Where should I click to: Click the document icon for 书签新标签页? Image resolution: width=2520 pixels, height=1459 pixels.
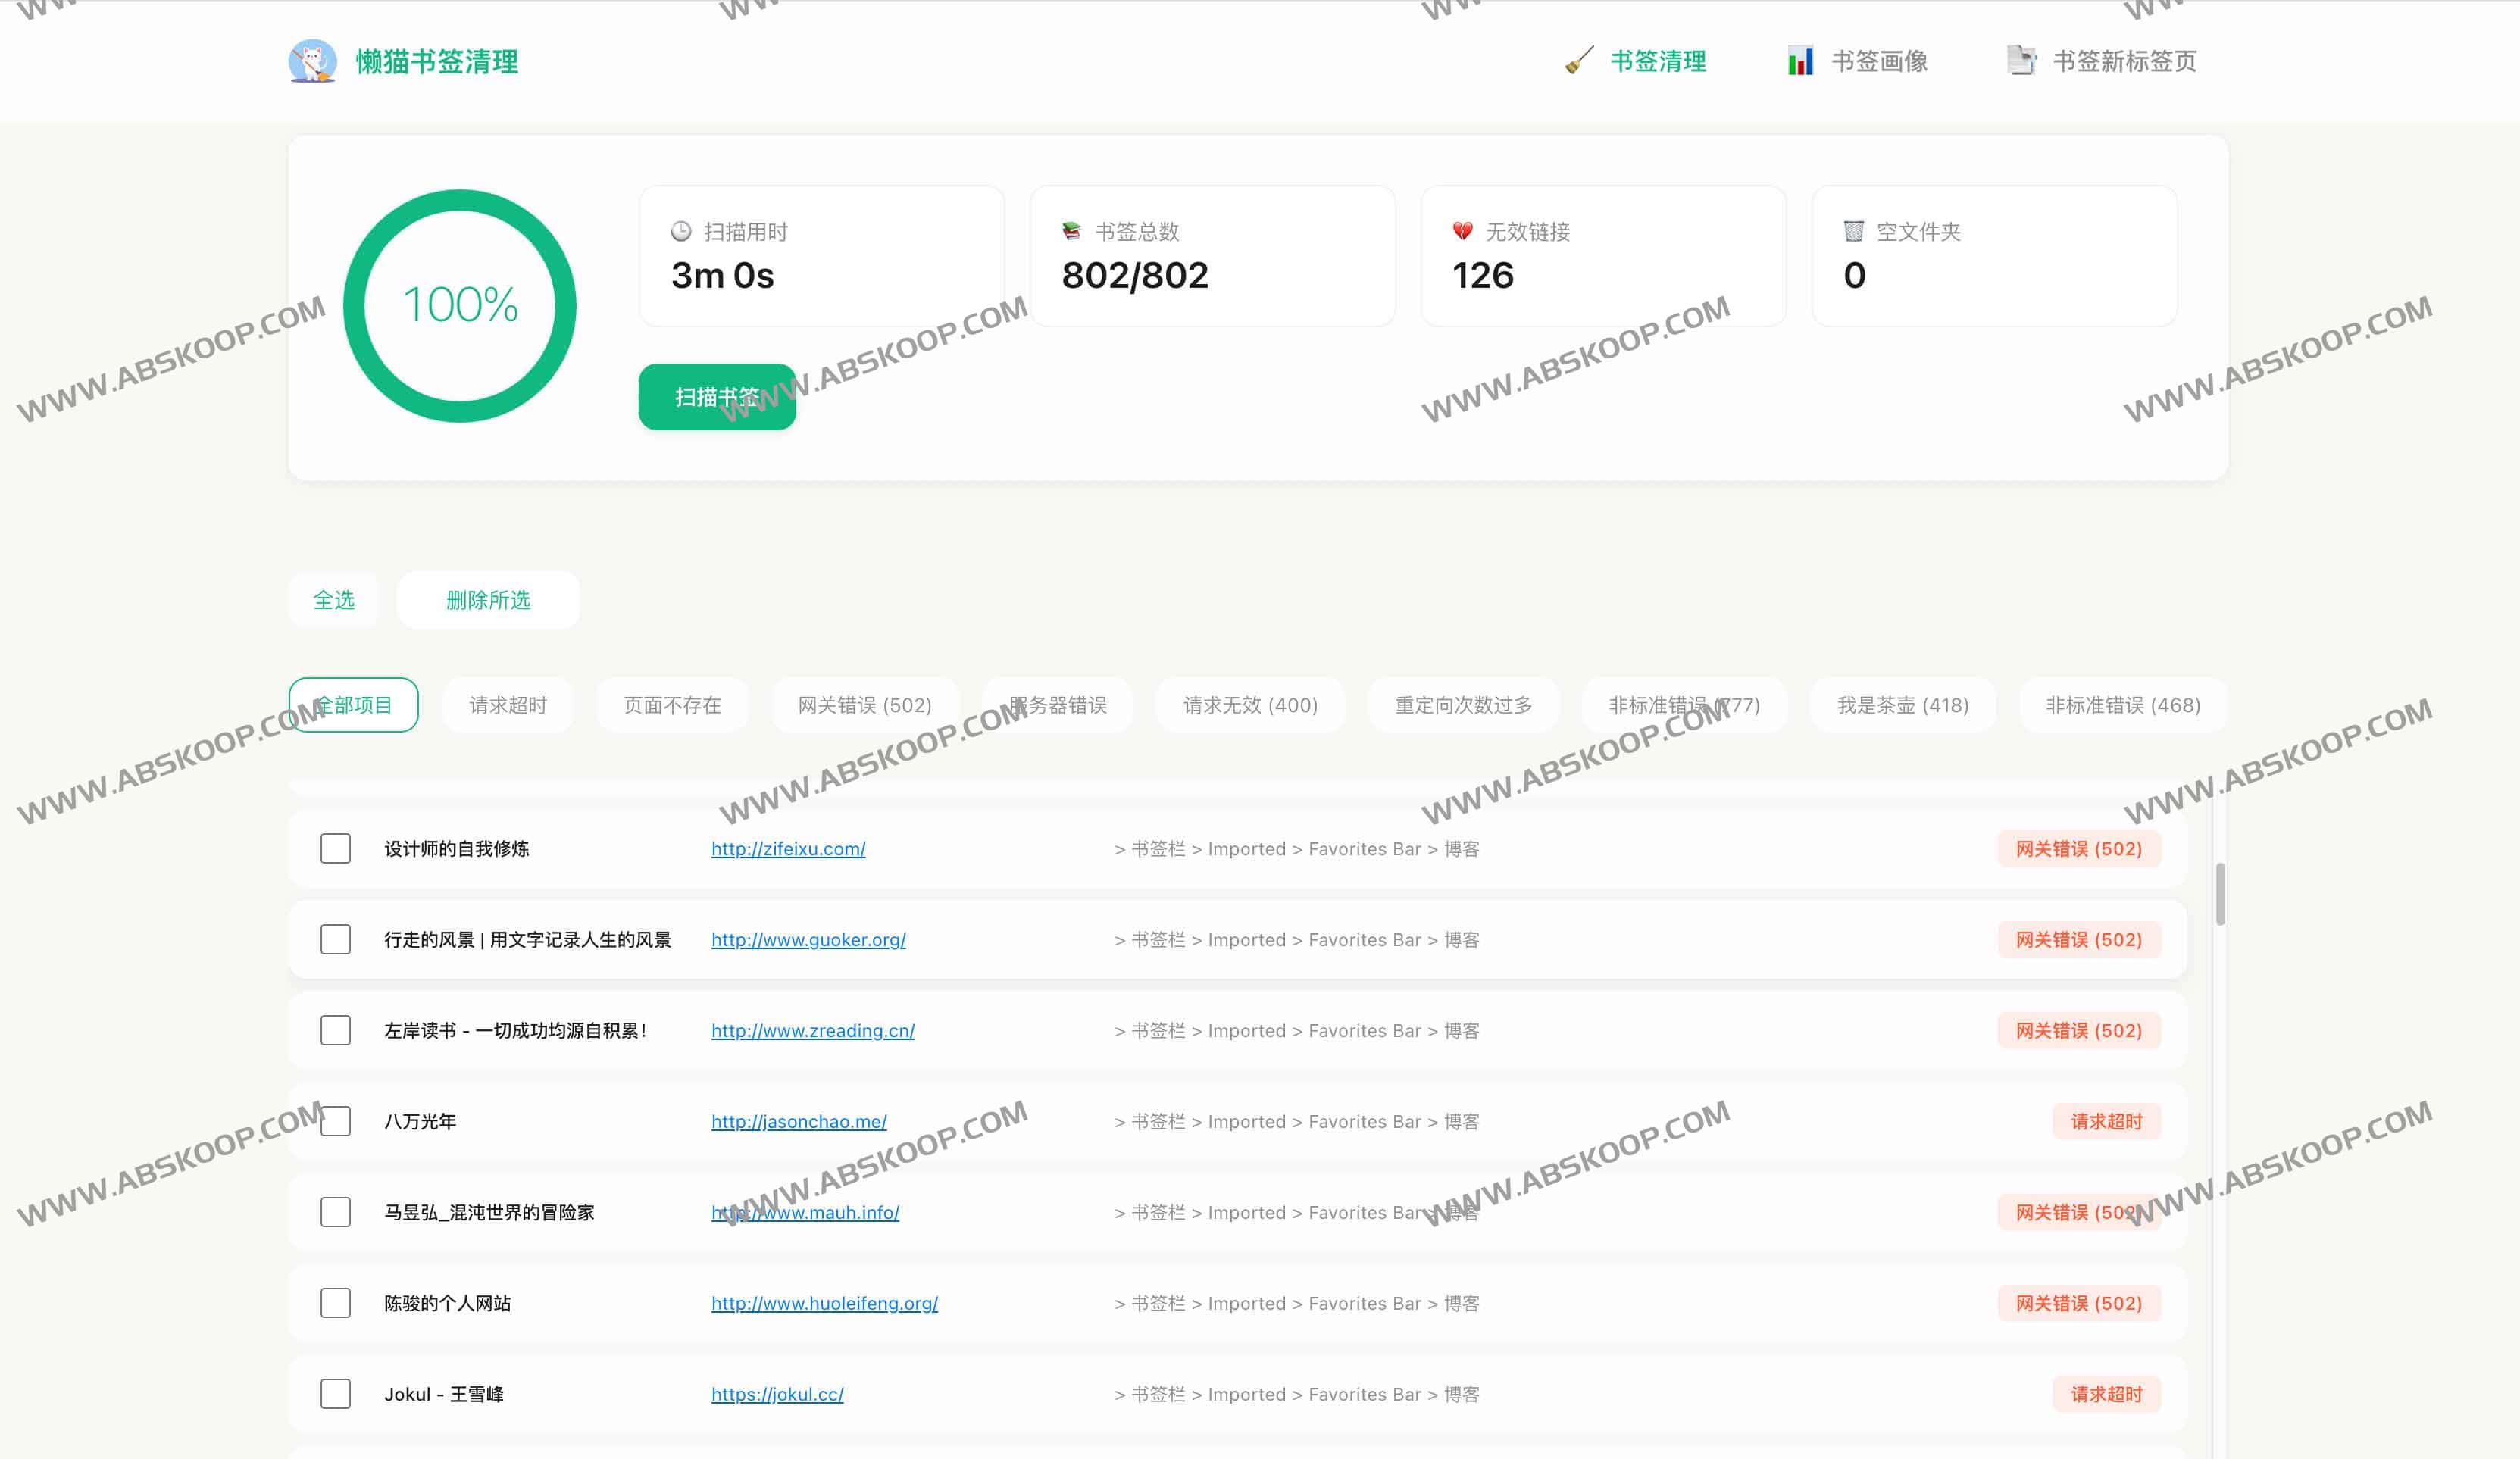click(x=2021, y=61)
